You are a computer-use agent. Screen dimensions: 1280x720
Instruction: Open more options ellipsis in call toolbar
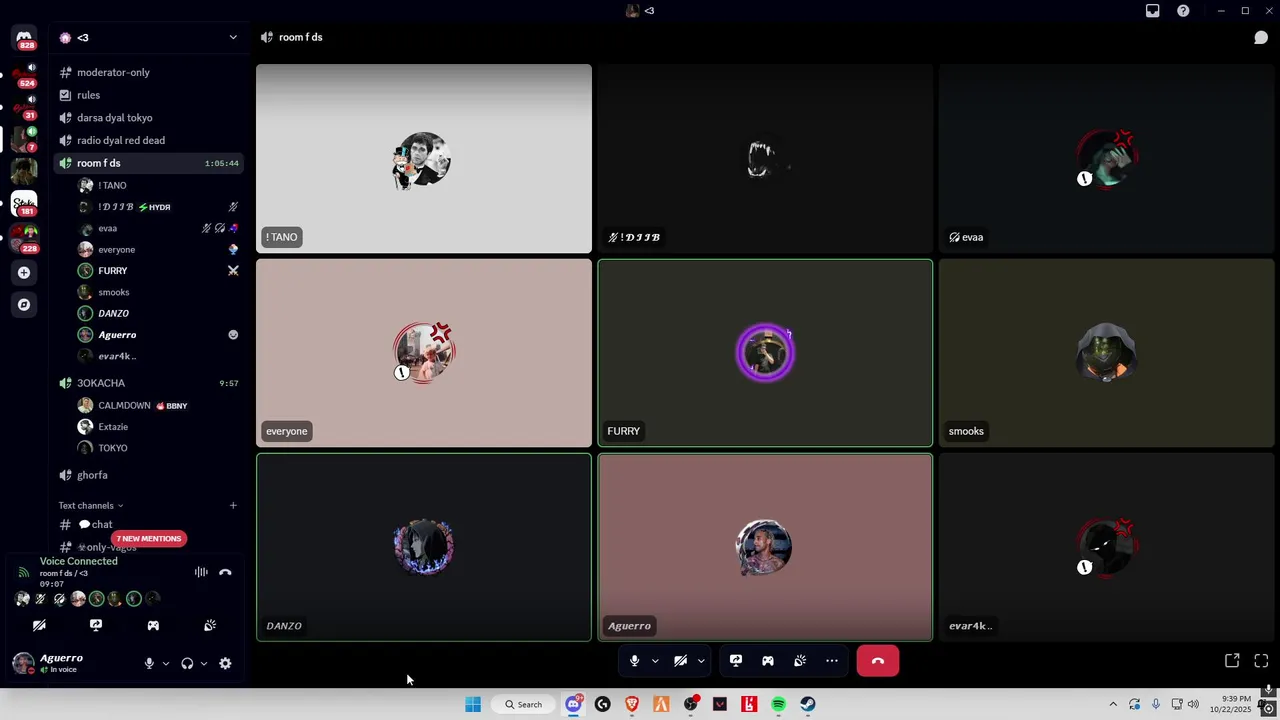[x=832, y=661]
